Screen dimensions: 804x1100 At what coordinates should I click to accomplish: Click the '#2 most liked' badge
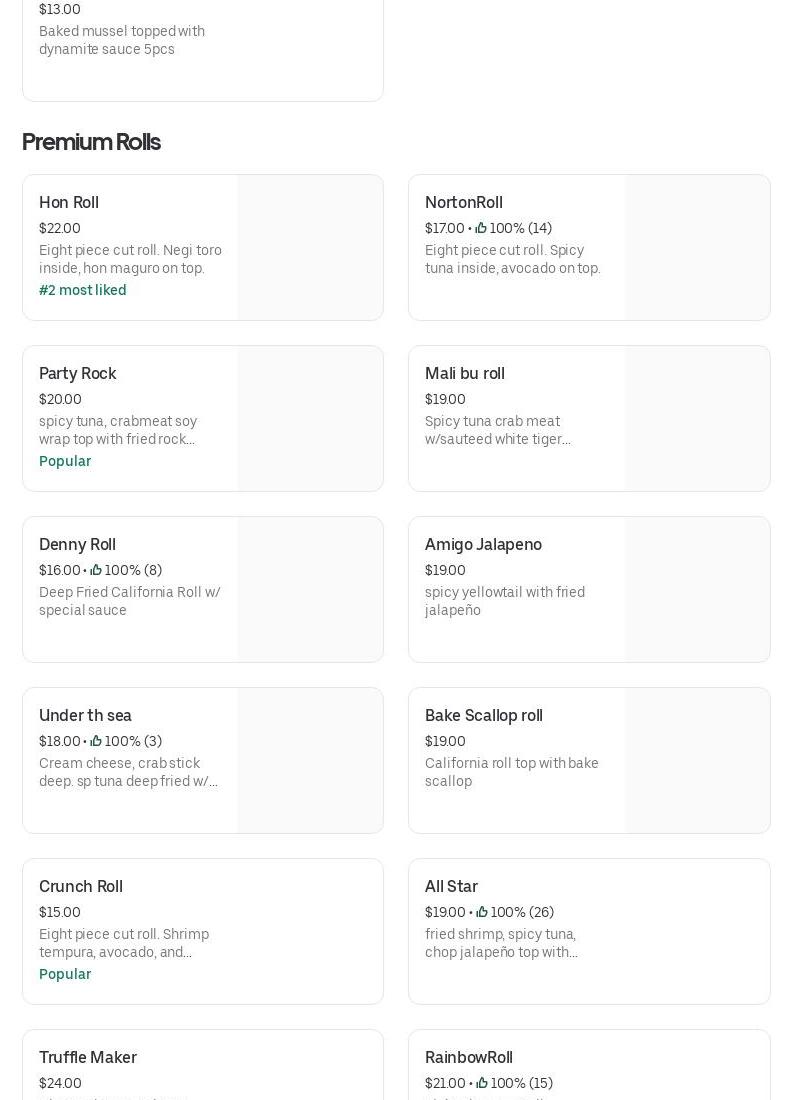[x=83, y=290]
